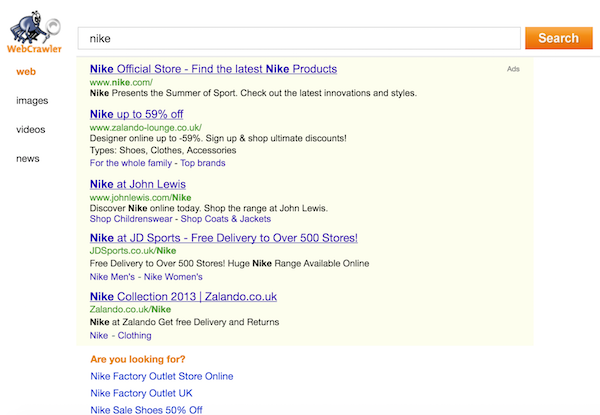Click the Are you looking for? heading
The image size is (600, 415).
tap(138, 359)
